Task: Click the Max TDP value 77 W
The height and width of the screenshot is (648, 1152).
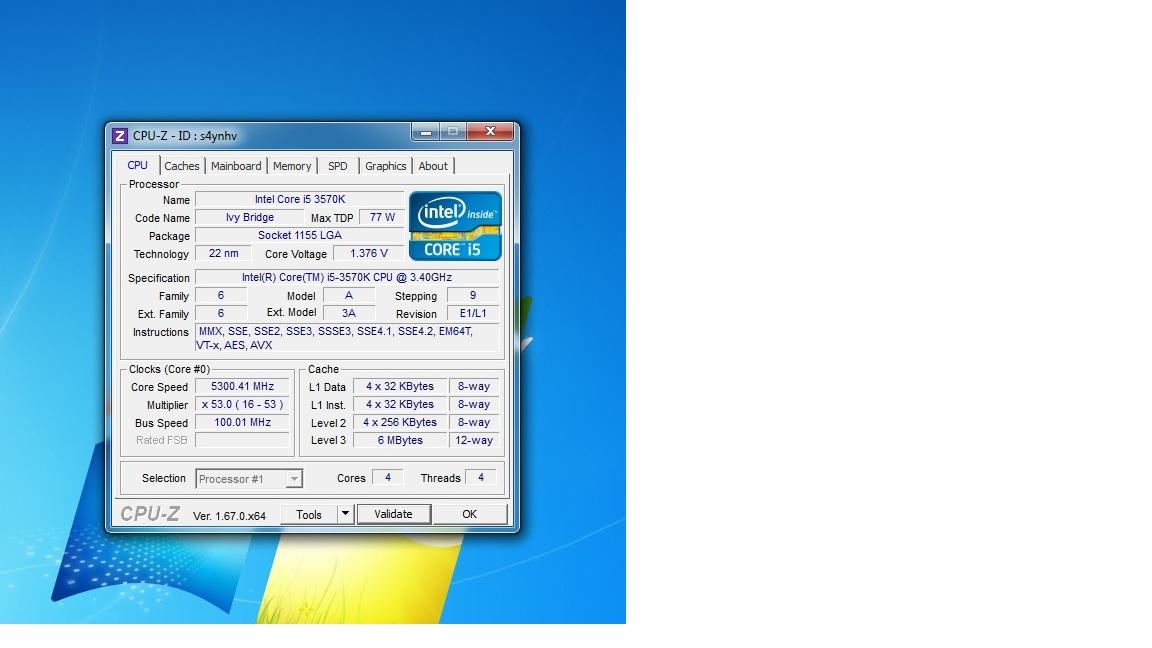Action: (382, 217)
